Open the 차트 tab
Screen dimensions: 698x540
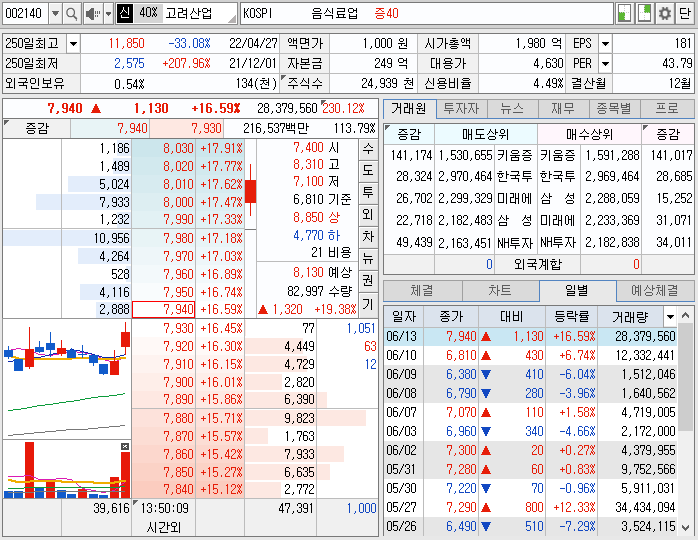pos(500,291)
